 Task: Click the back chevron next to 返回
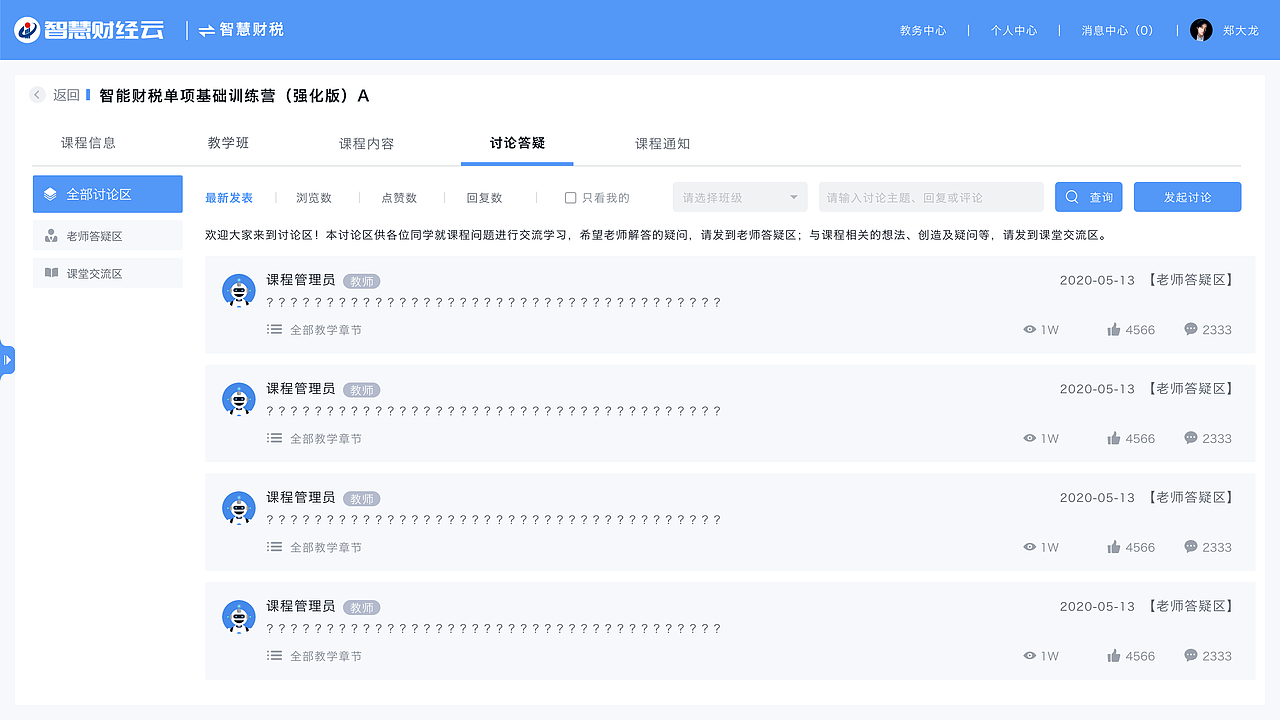click(38, 95)
